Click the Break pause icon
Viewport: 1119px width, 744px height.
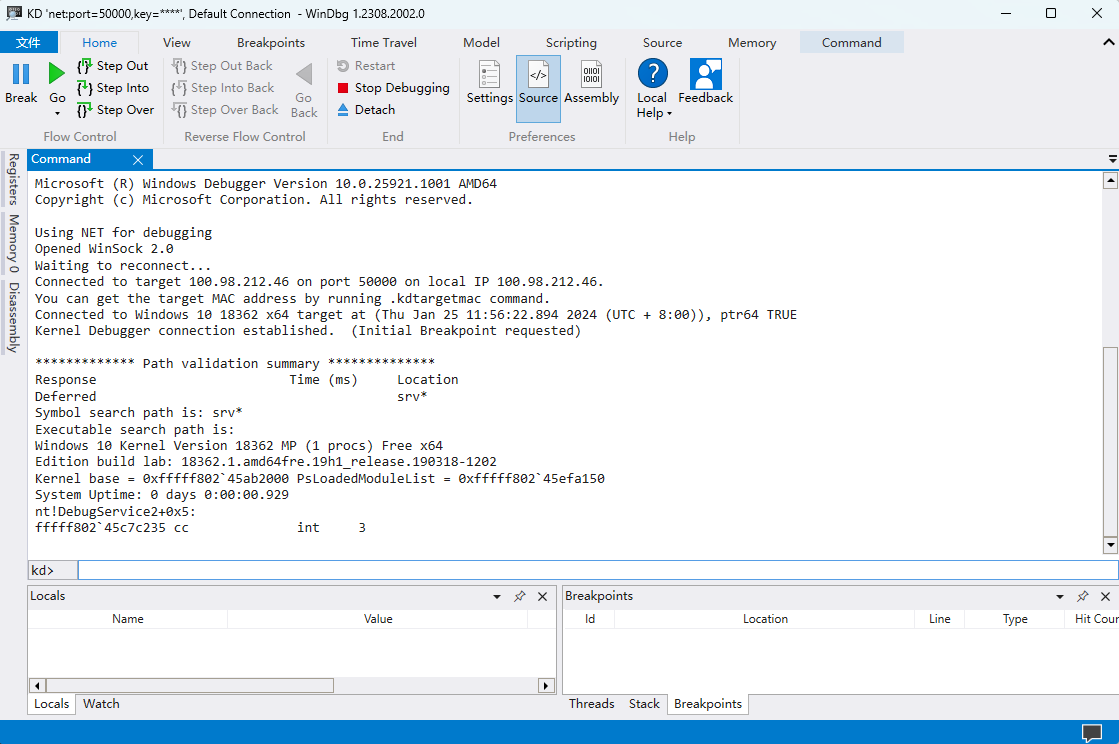[x=21, y=74]
